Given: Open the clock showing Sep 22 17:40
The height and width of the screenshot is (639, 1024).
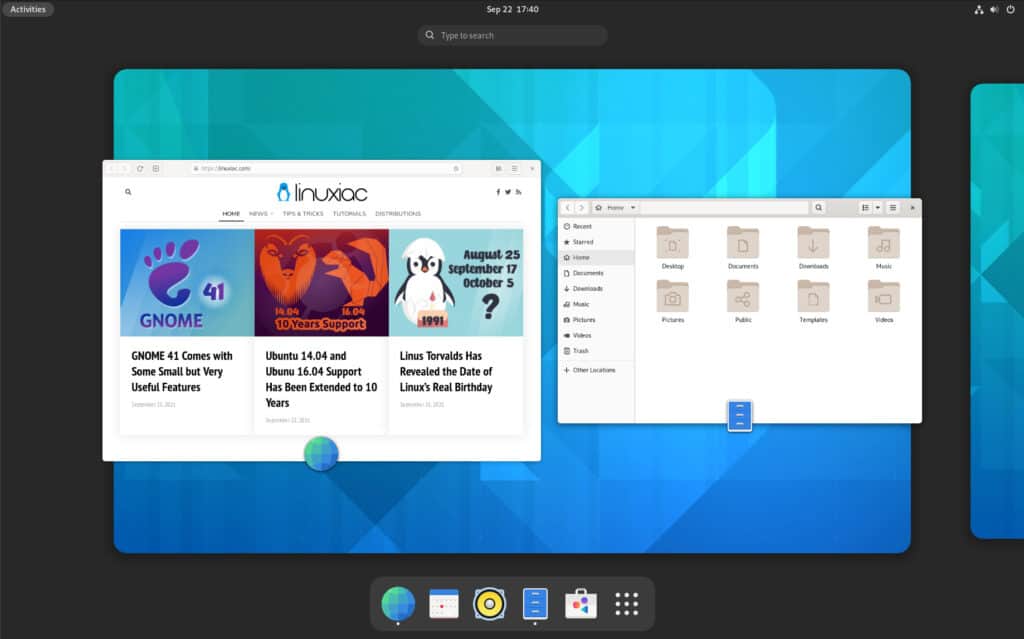Looking at the screenshot, I should click(513, 9).
